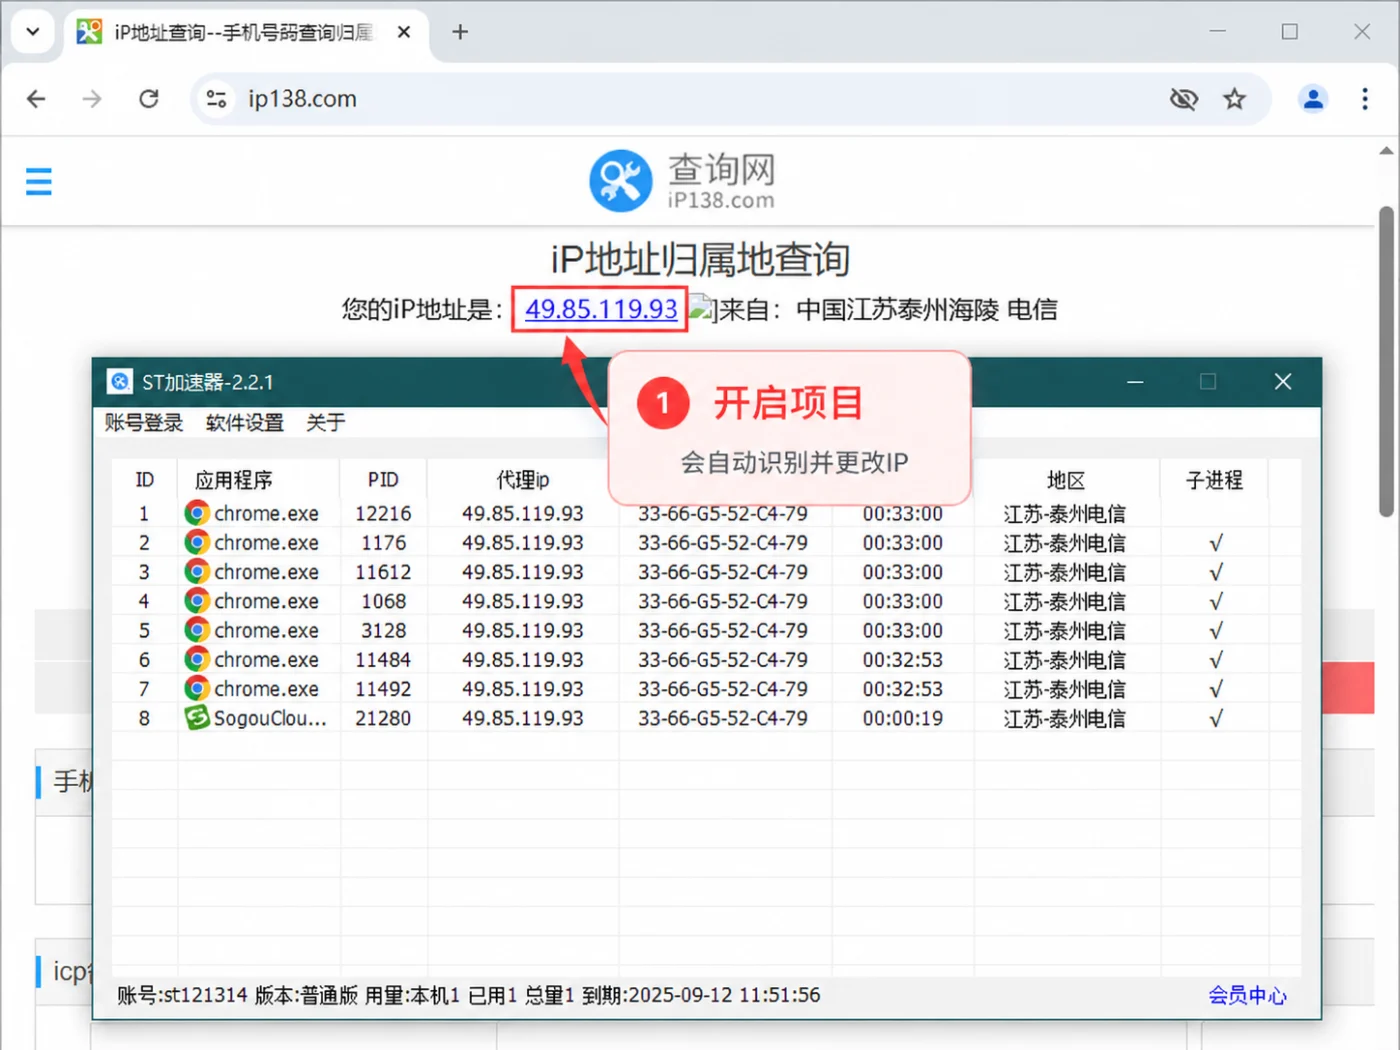Click 子进程 checkmark for PID 11484
The height and width of the screenshot is (1050, 1400).
click(1216, 660)
